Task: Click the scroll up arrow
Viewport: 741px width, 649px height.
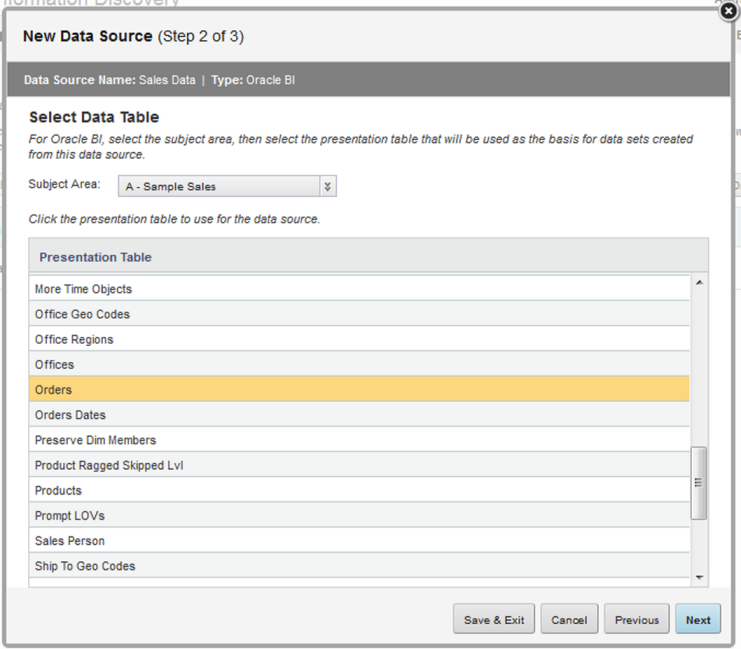Action: [699, 282]
